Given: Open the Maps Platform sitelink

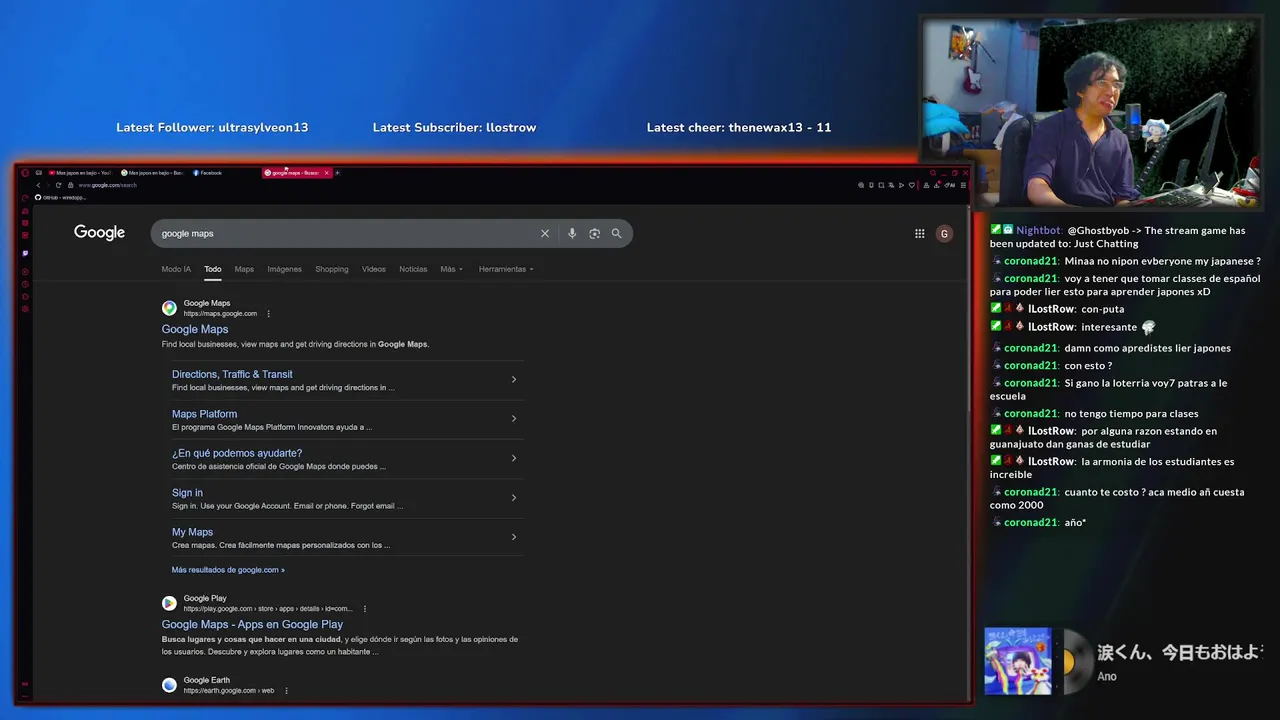Looking at the screenshot, I should tap(204, 414).
